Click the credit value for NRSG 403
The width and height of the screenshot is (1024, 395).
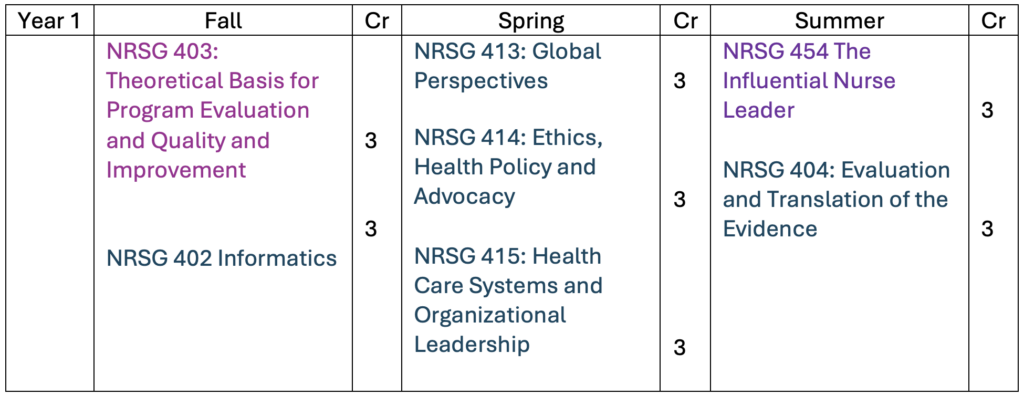coord(371,141)
